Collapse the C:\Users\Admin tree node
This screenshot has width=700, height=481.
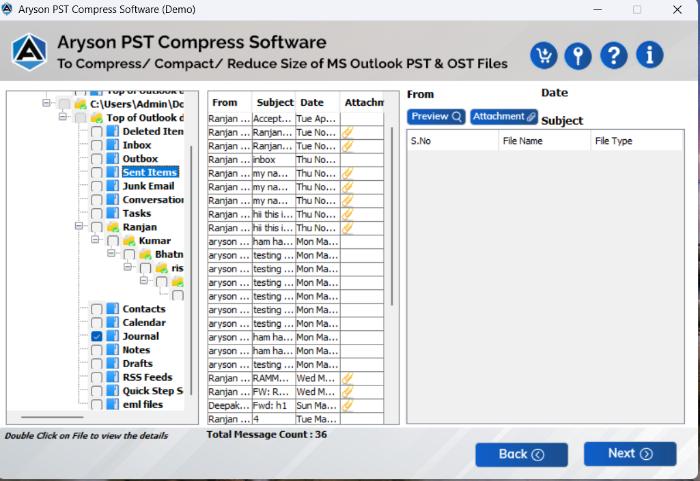pyautogui.click(x=46, y=103)
